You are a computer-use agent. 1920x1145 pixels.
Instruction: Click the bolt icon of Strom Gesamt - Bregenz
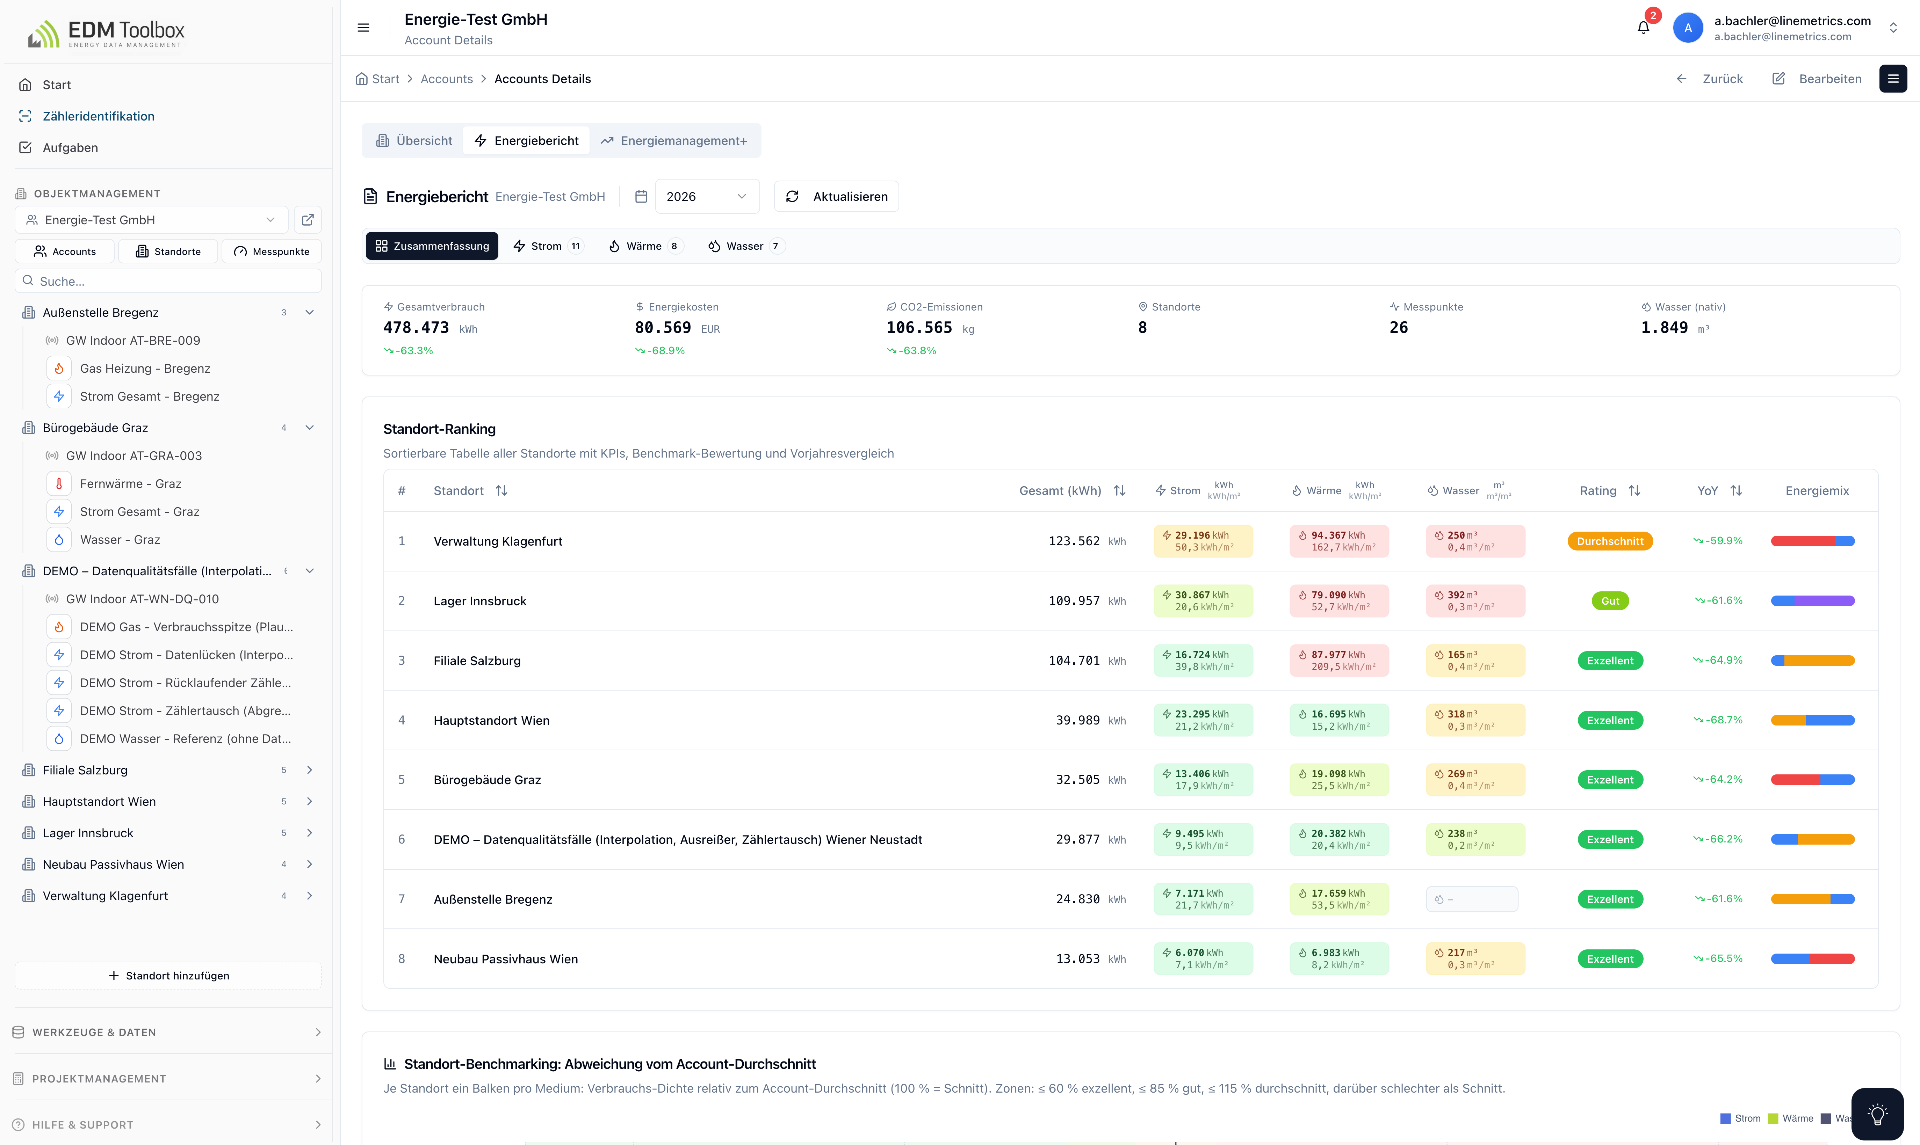[59, 397]
